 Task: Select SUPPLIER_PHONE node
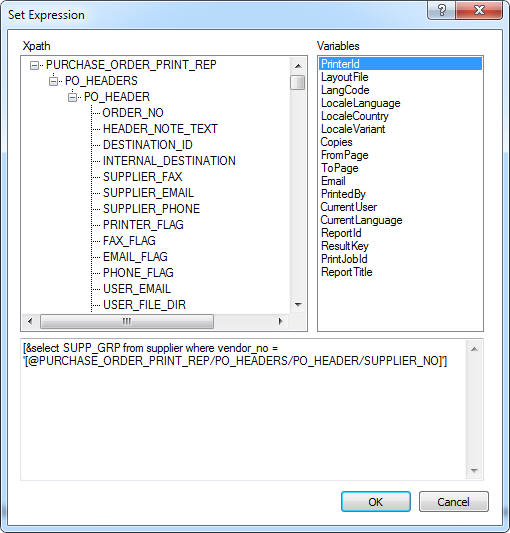pos(151,209)
